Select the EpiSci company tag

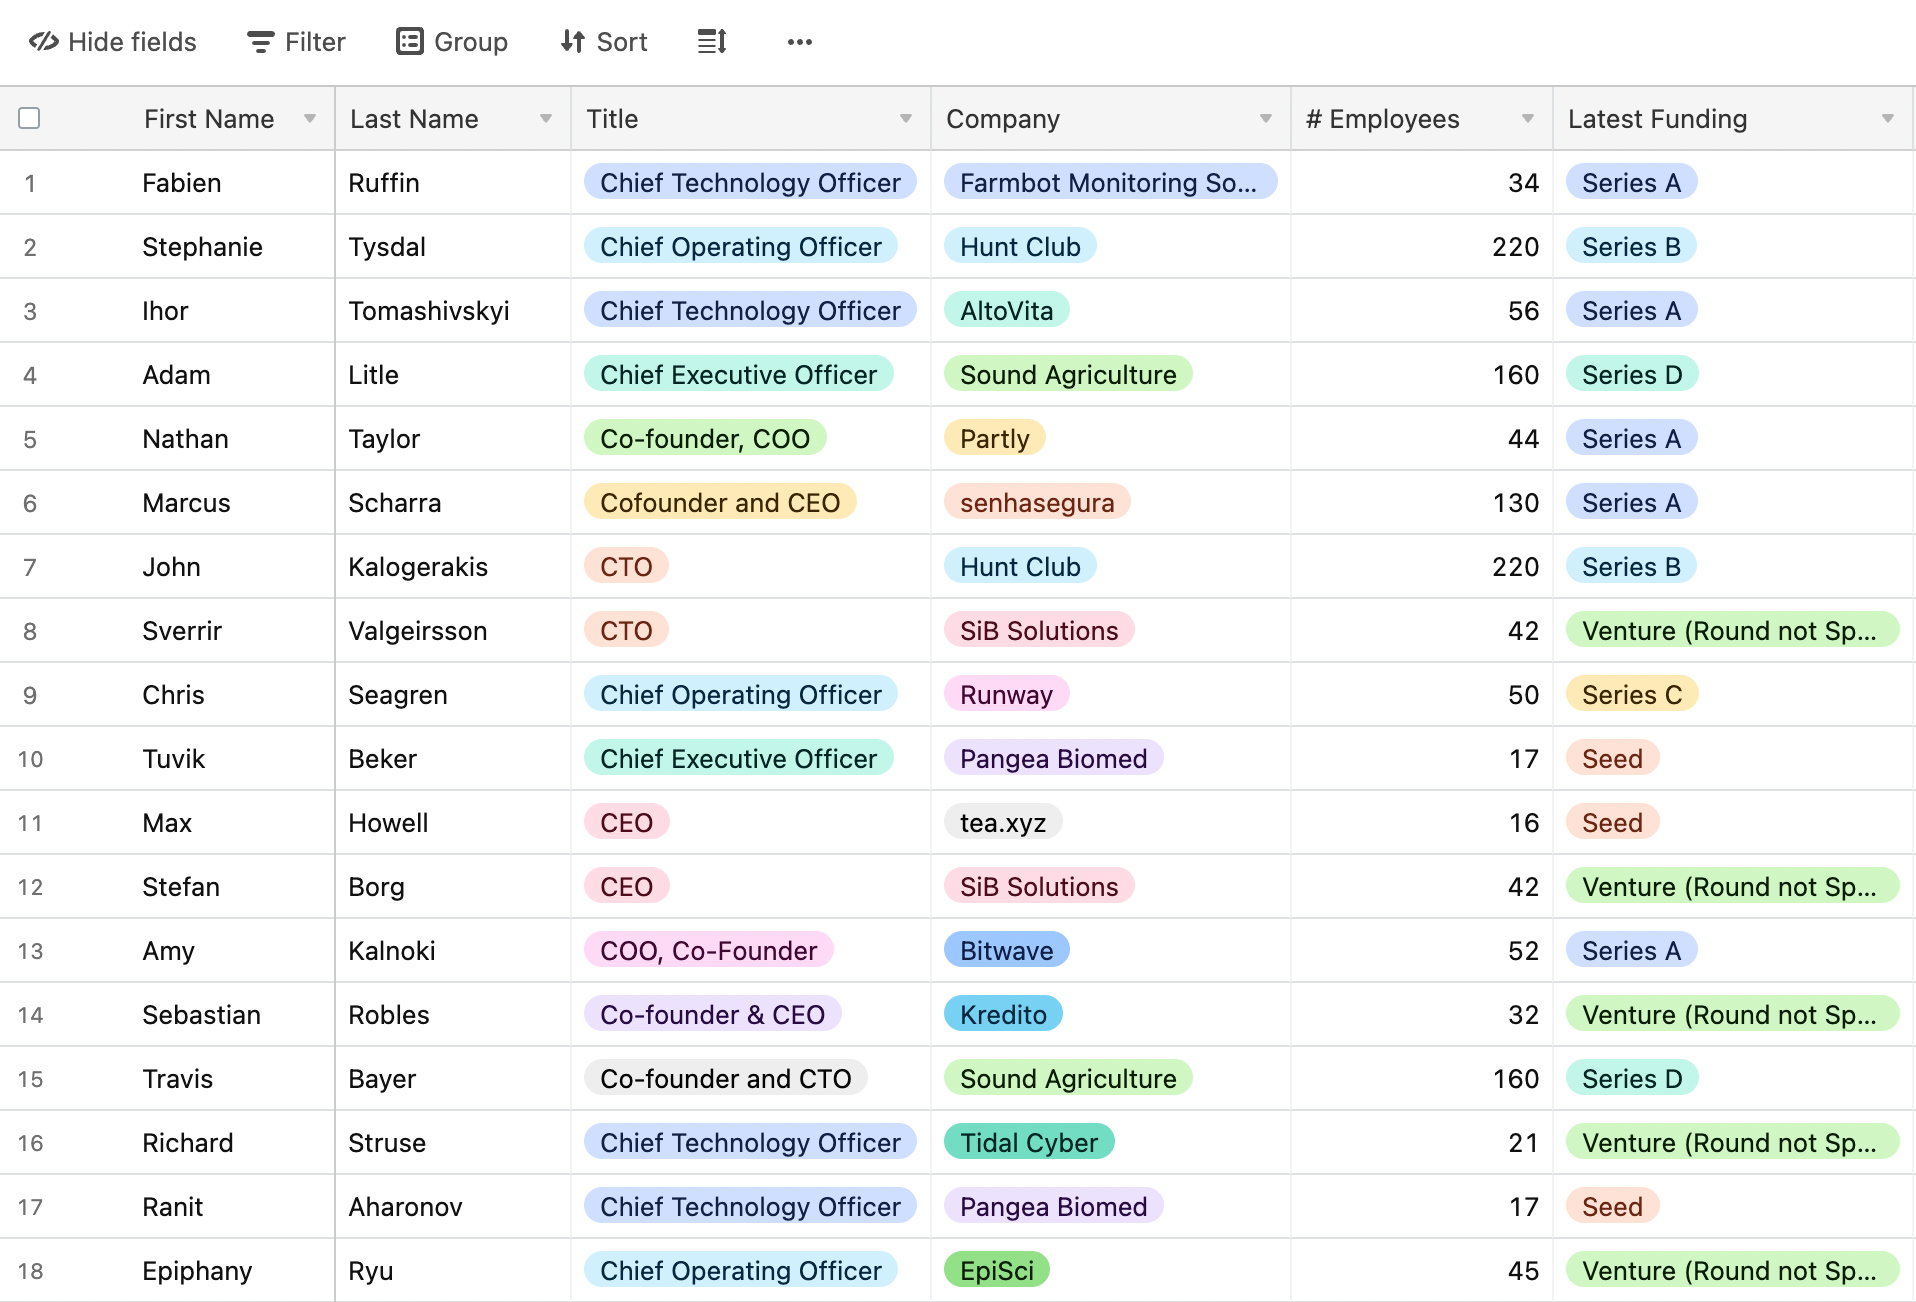[x=997, y=1271]
